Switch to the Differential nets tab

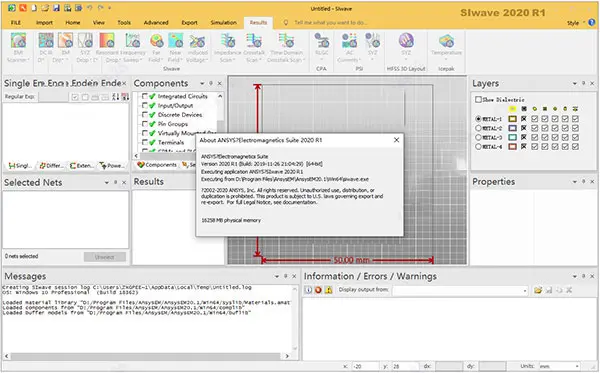(51, 166)
